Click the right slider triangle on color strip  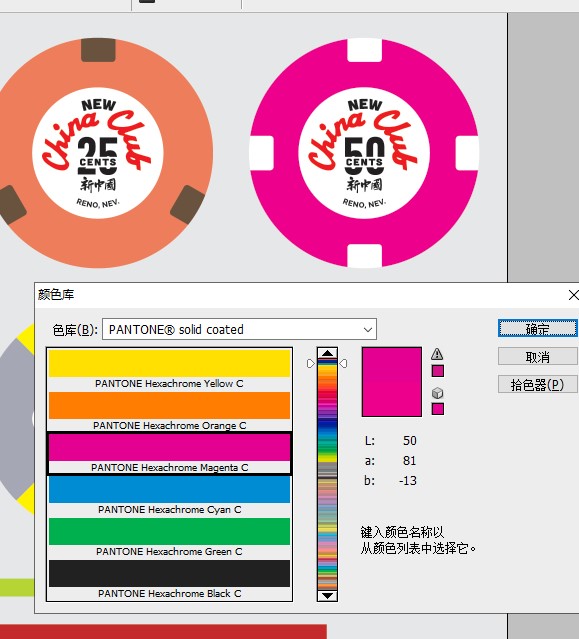pos(343,363)
